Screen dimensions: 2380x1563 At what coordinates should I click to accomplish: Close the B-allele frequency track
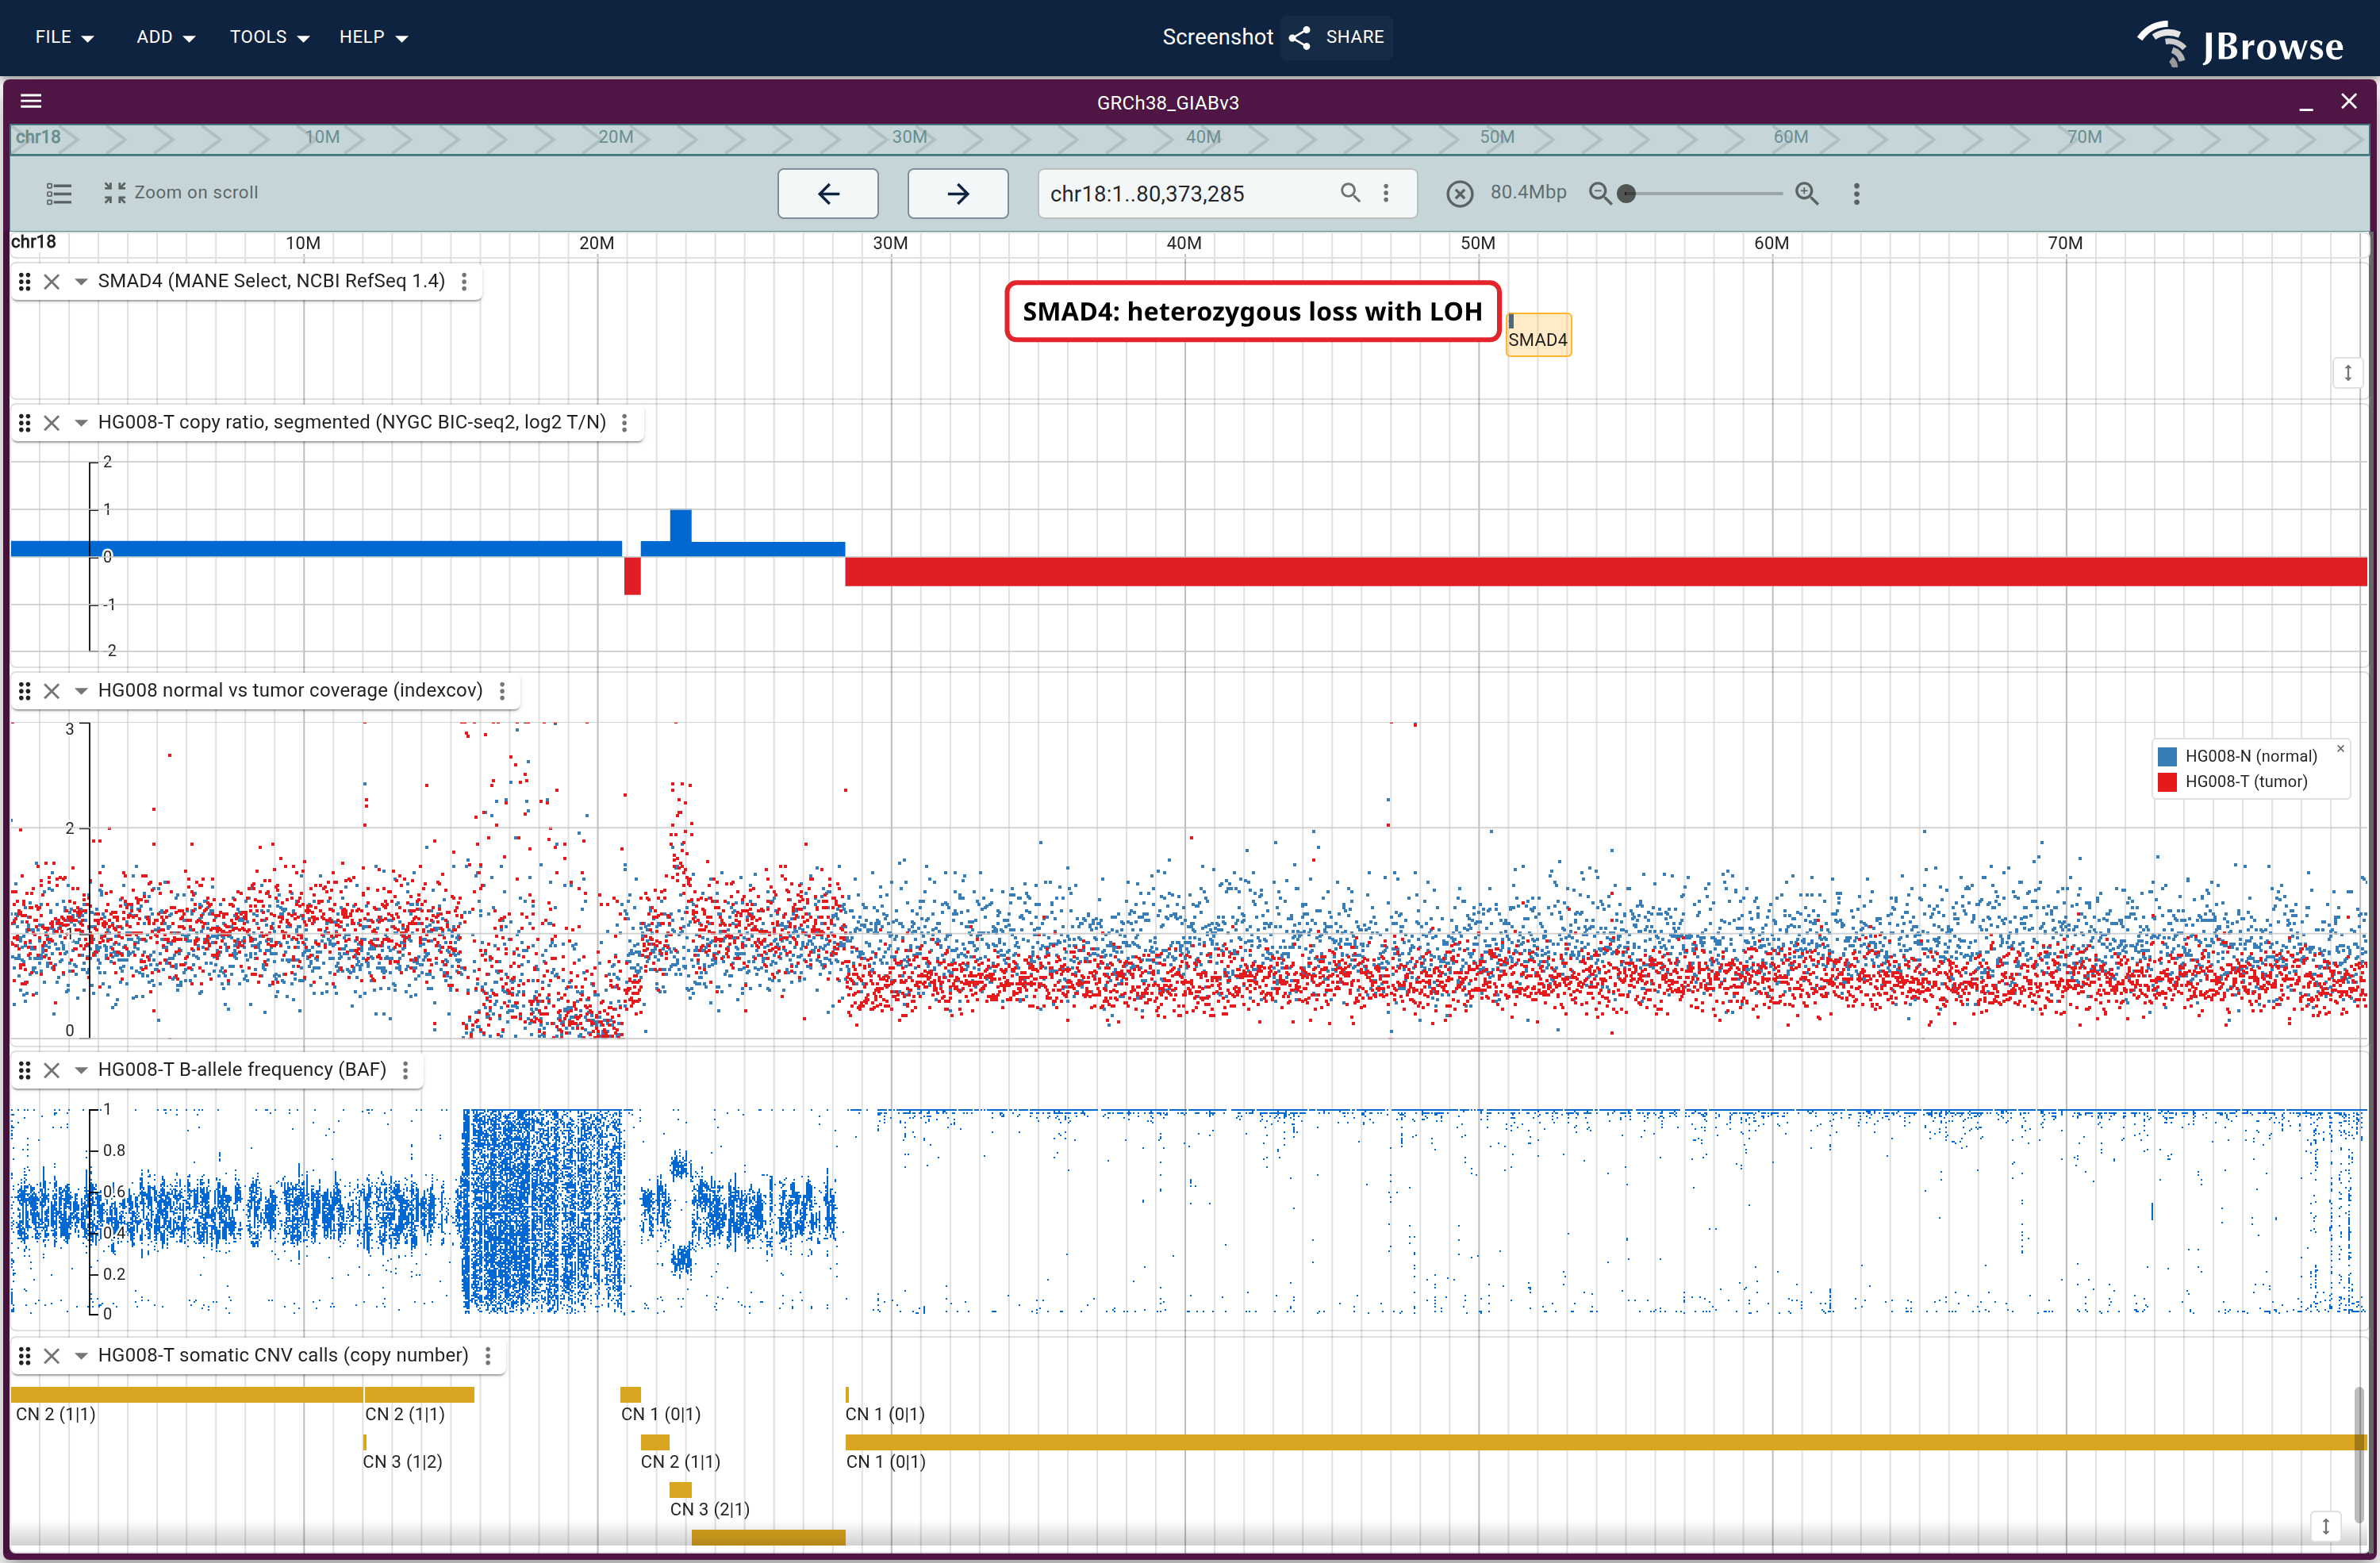tap(52, 1070)
